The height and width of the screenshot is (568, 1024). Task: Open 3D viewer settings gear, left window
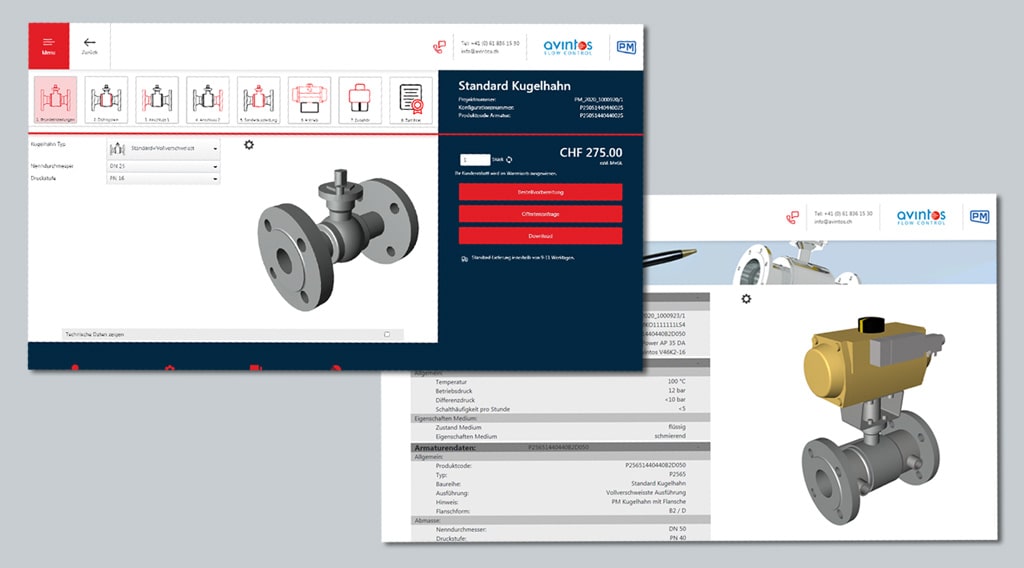[x=249, y=145]
